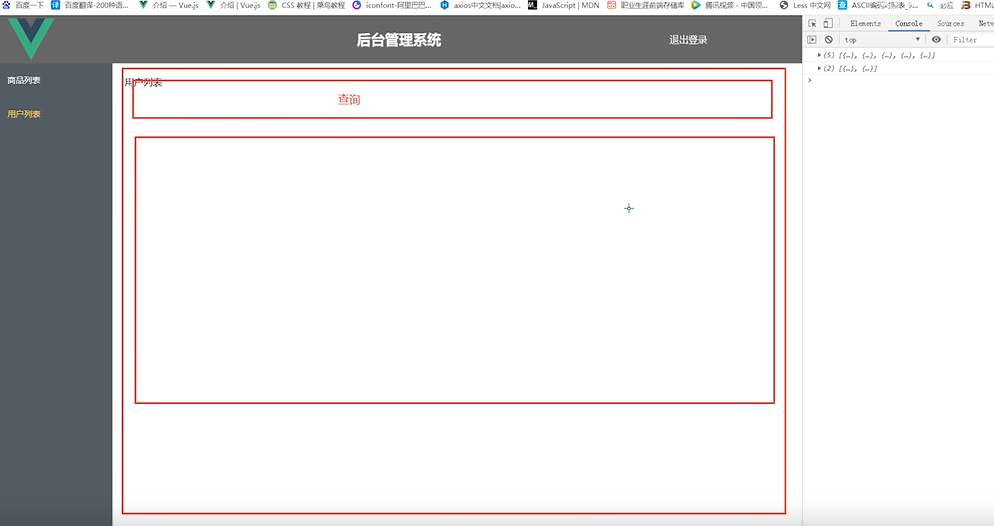The width and height of the screenshot is (994, 526).
Task: Click the Vue logo in header
Action: 30,39
